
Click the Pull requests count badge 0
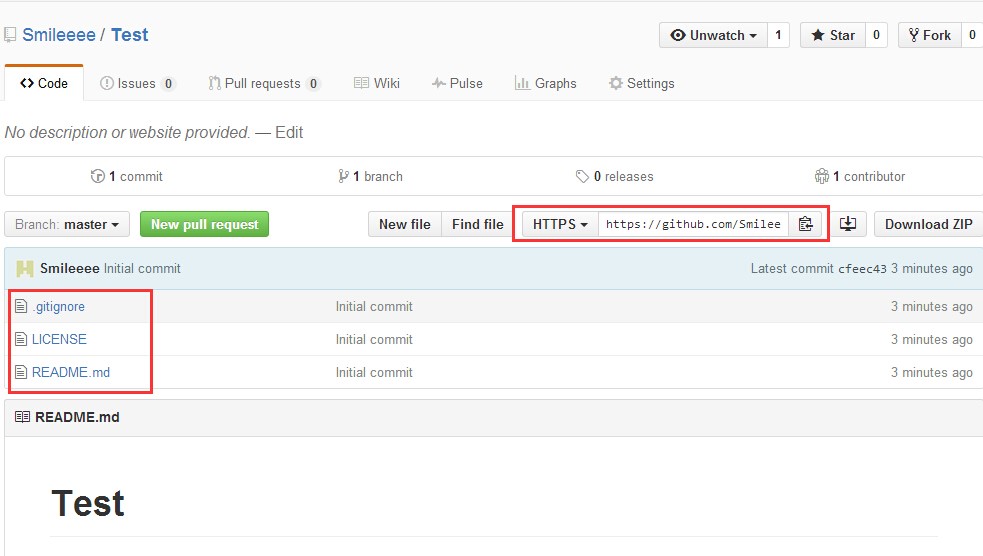[313, 83]
